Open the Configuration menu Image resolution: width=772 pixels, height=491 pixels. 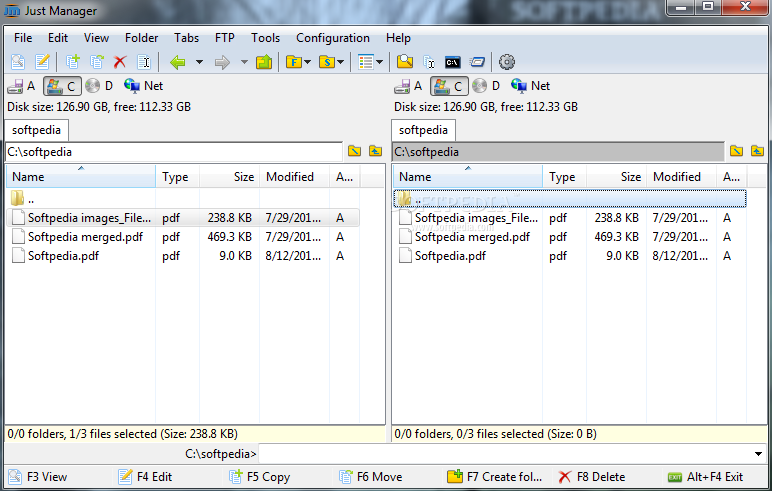[x=333, y=38]
